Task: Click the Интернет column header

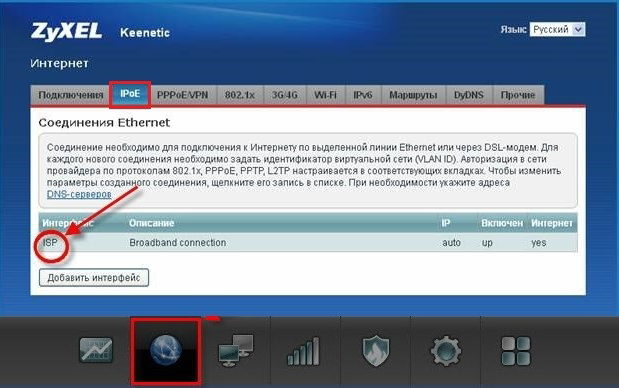Action: point(552,223)
